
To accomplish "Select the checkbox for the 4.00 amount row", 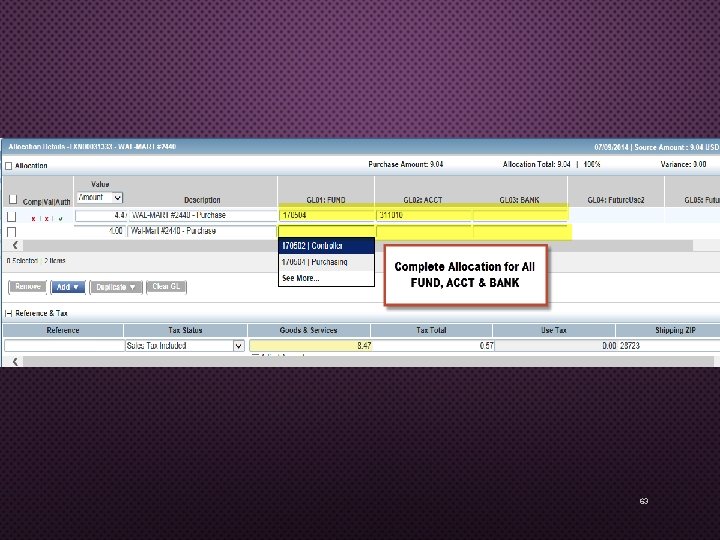I will [11, 232].
